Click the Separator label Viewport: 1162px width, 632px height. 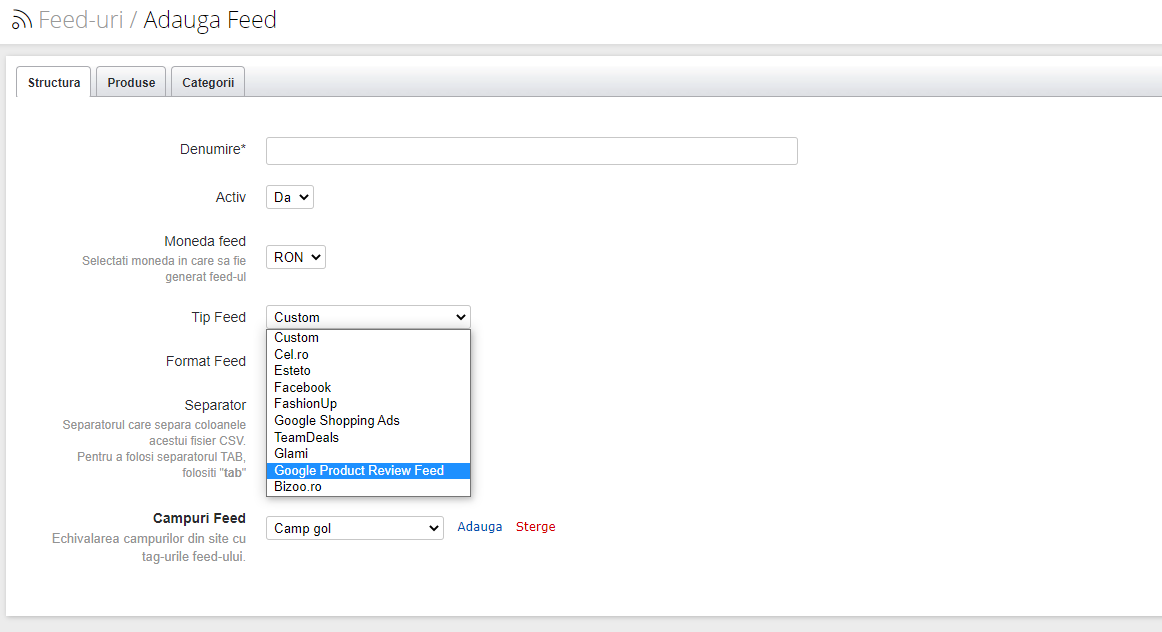(215, 405)
